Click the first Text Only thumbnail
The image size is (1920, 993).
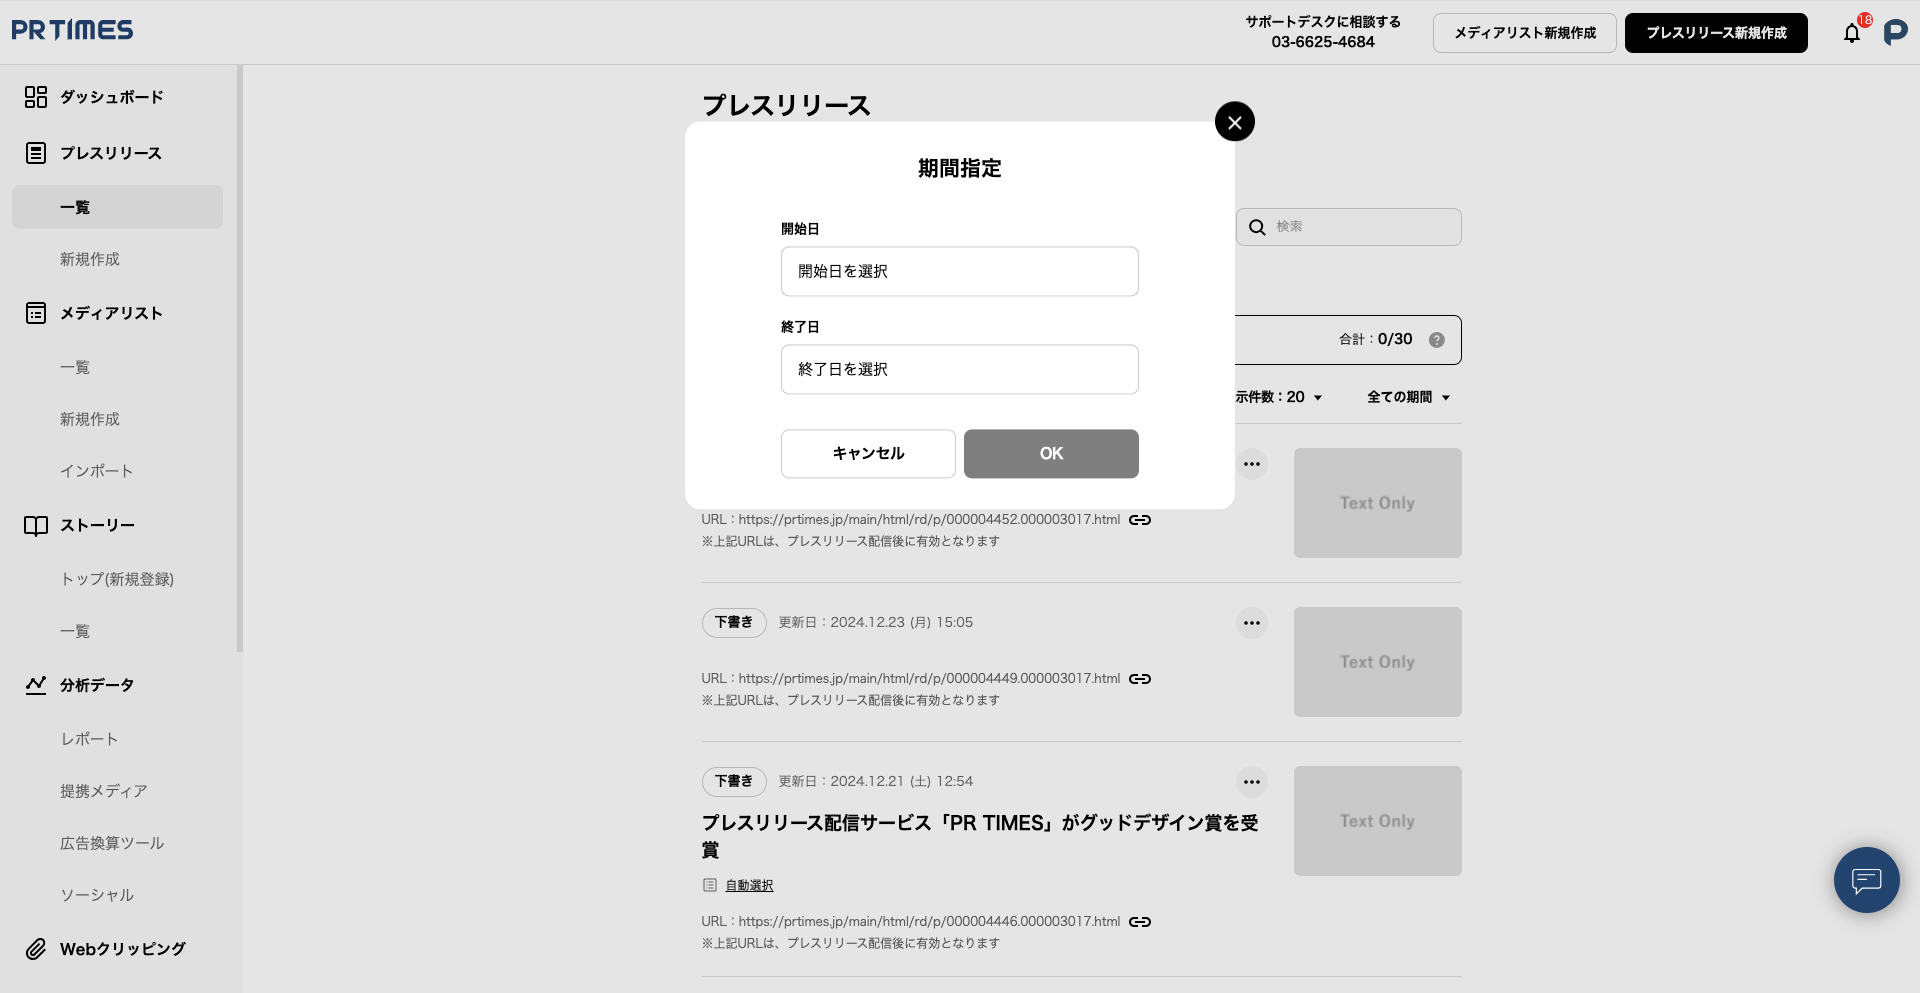coord(1378,503)
